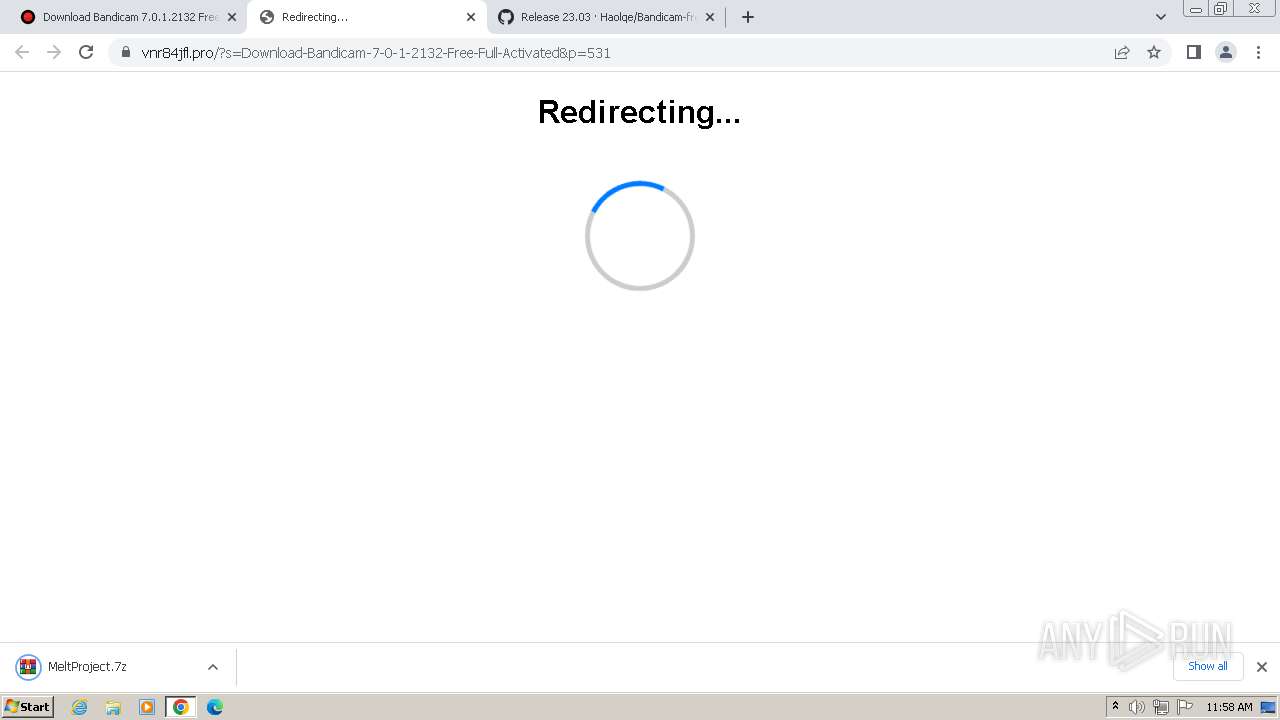The width and height of the screenshot is (1280, 720).
Task: Close the Redirecting tab
Action: (x=471, y=17)
